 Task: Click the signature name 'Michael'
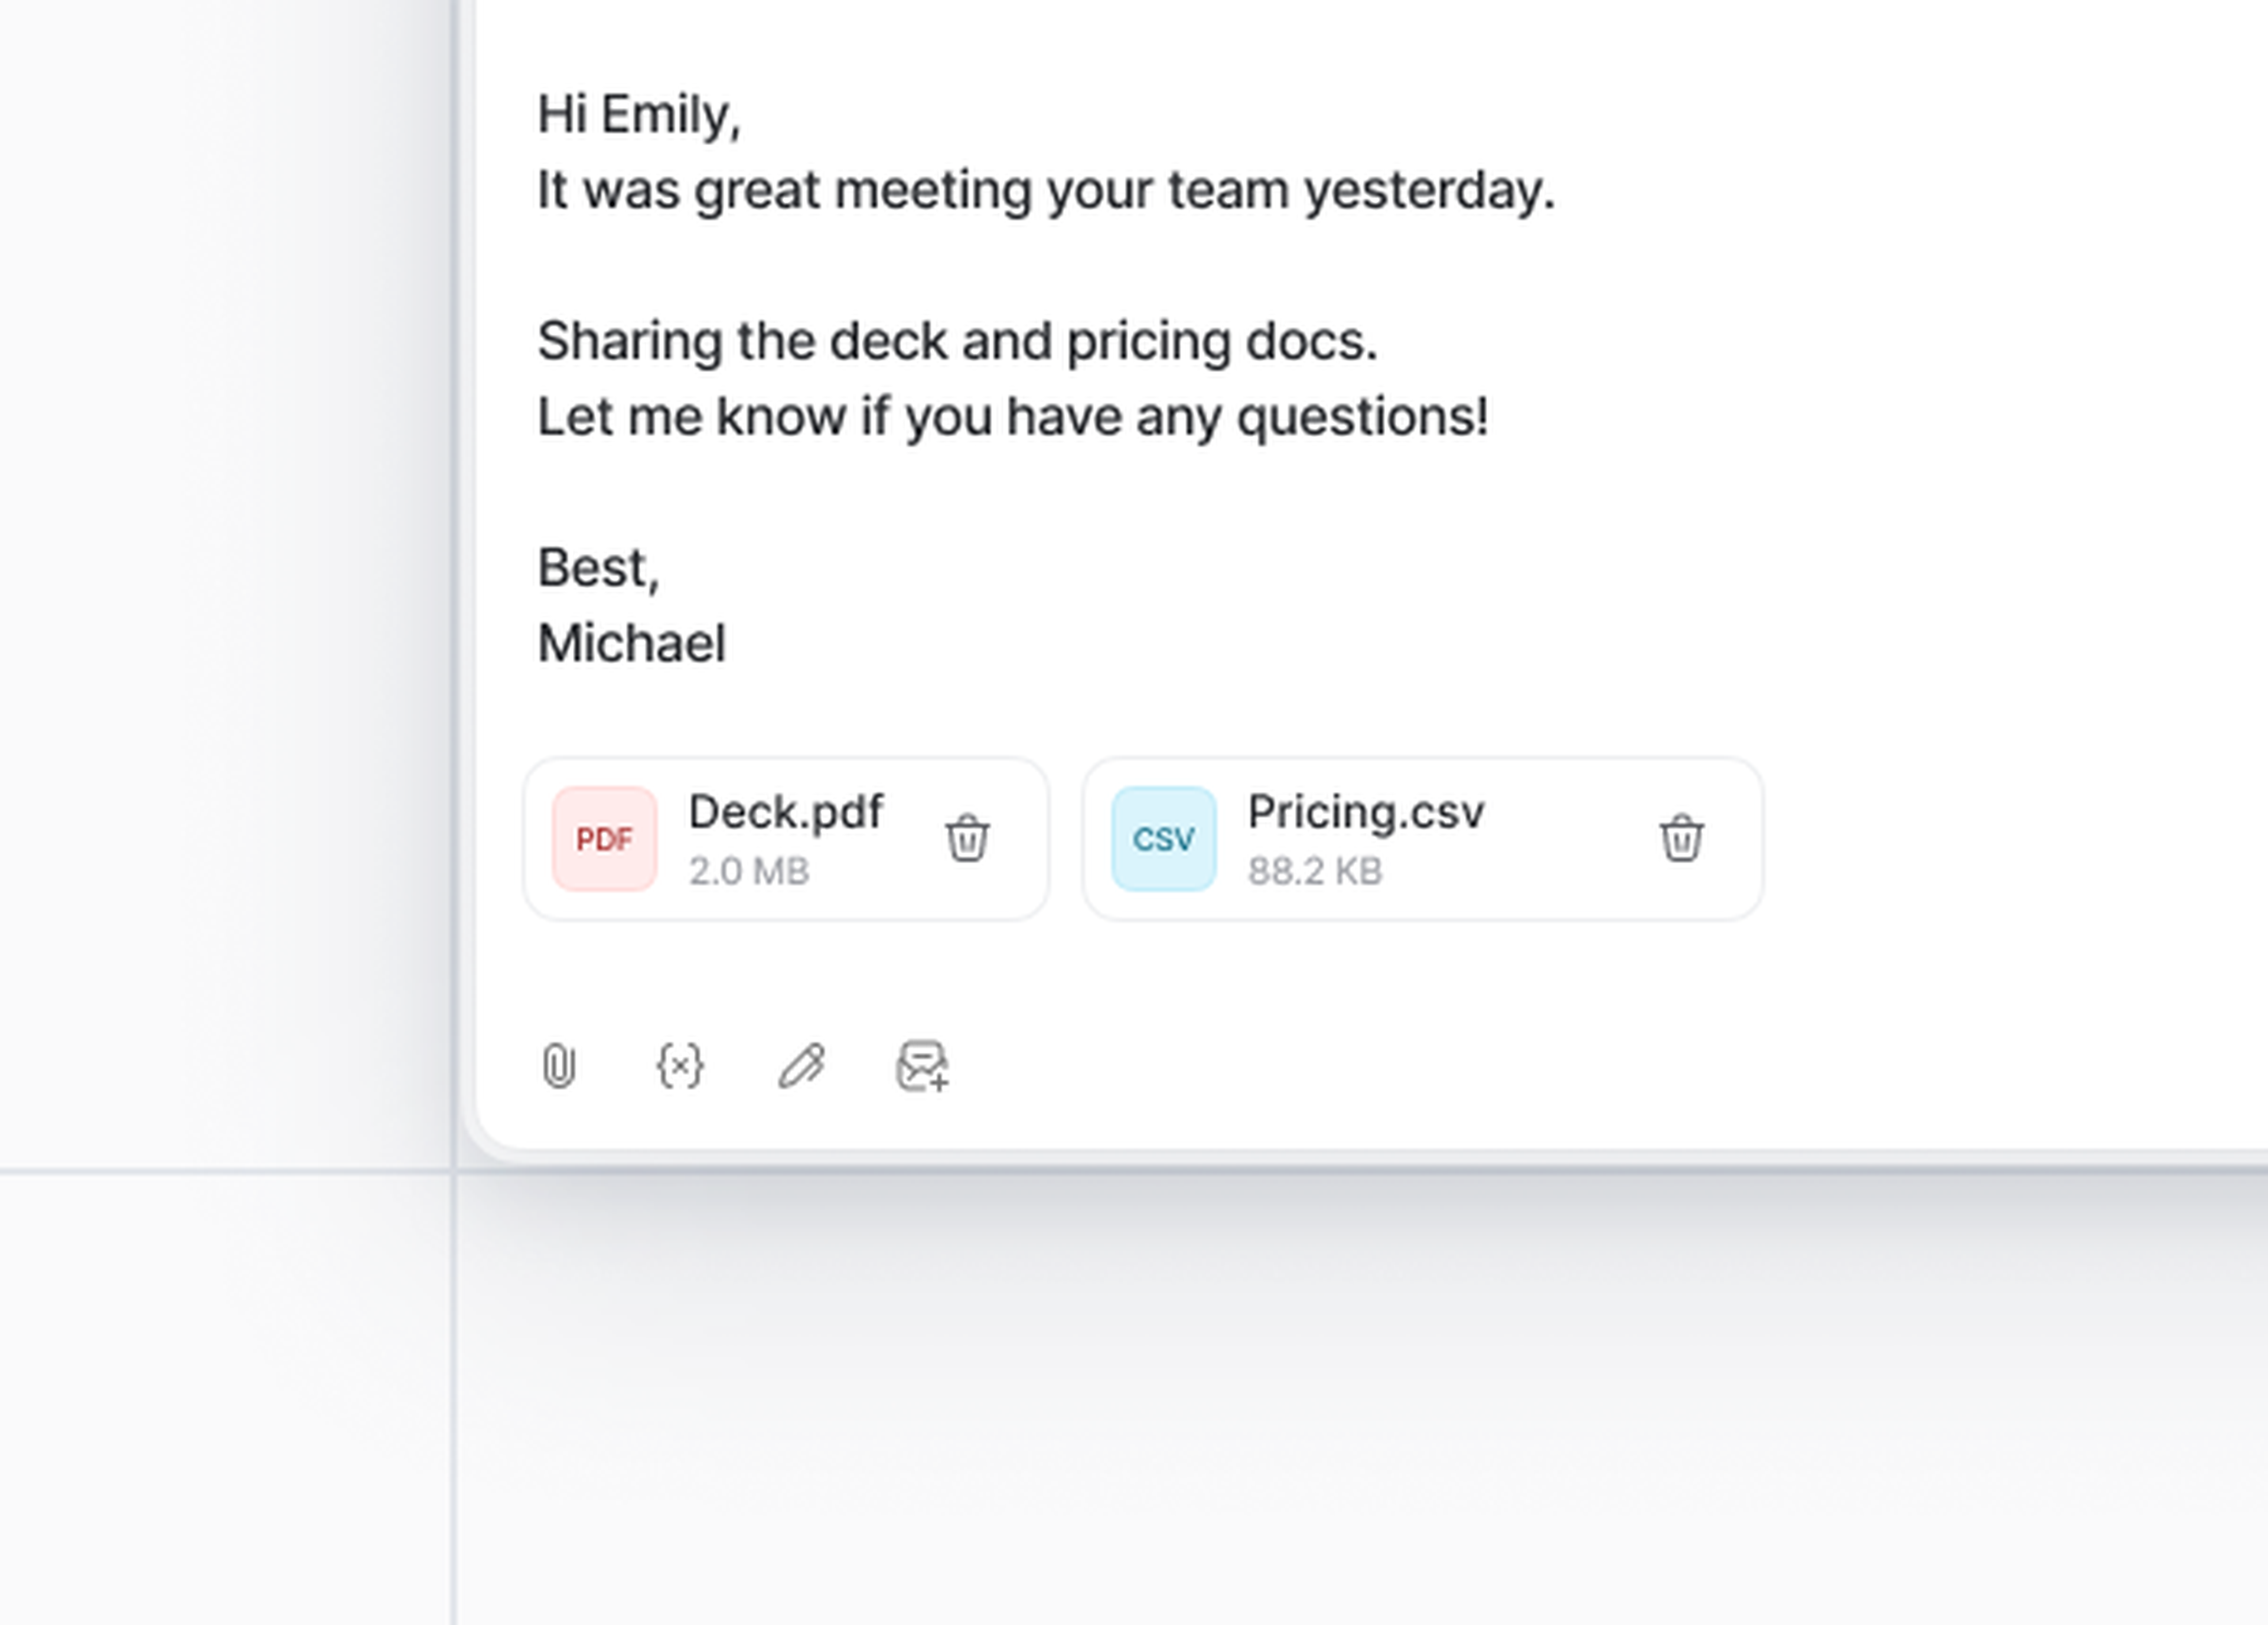pyautogui.click(x=631, y=643)
